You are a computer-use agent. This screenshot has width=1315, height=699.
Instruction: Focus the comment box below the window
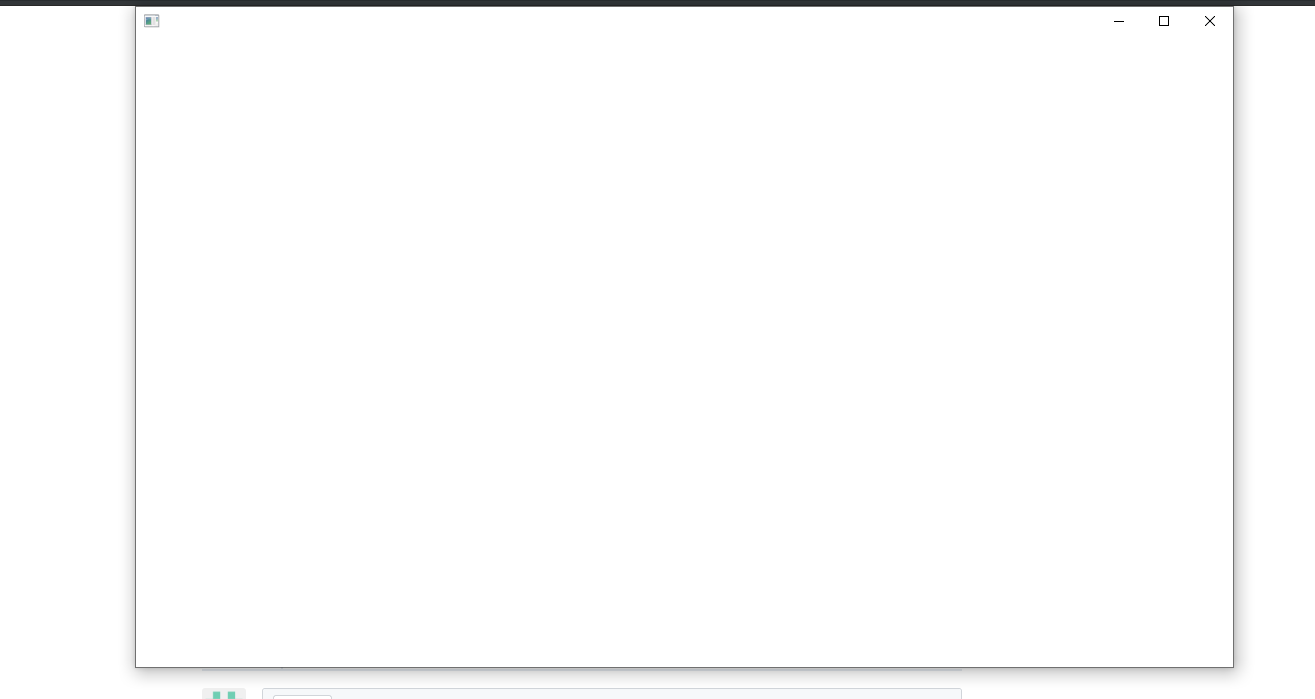[x=612, y=694]
